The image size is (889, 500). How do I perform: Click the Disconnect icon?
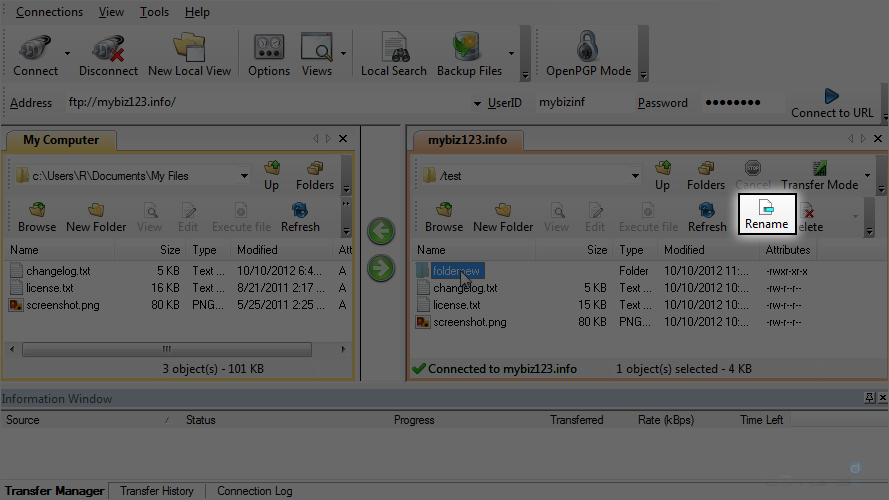pos(108,54)
